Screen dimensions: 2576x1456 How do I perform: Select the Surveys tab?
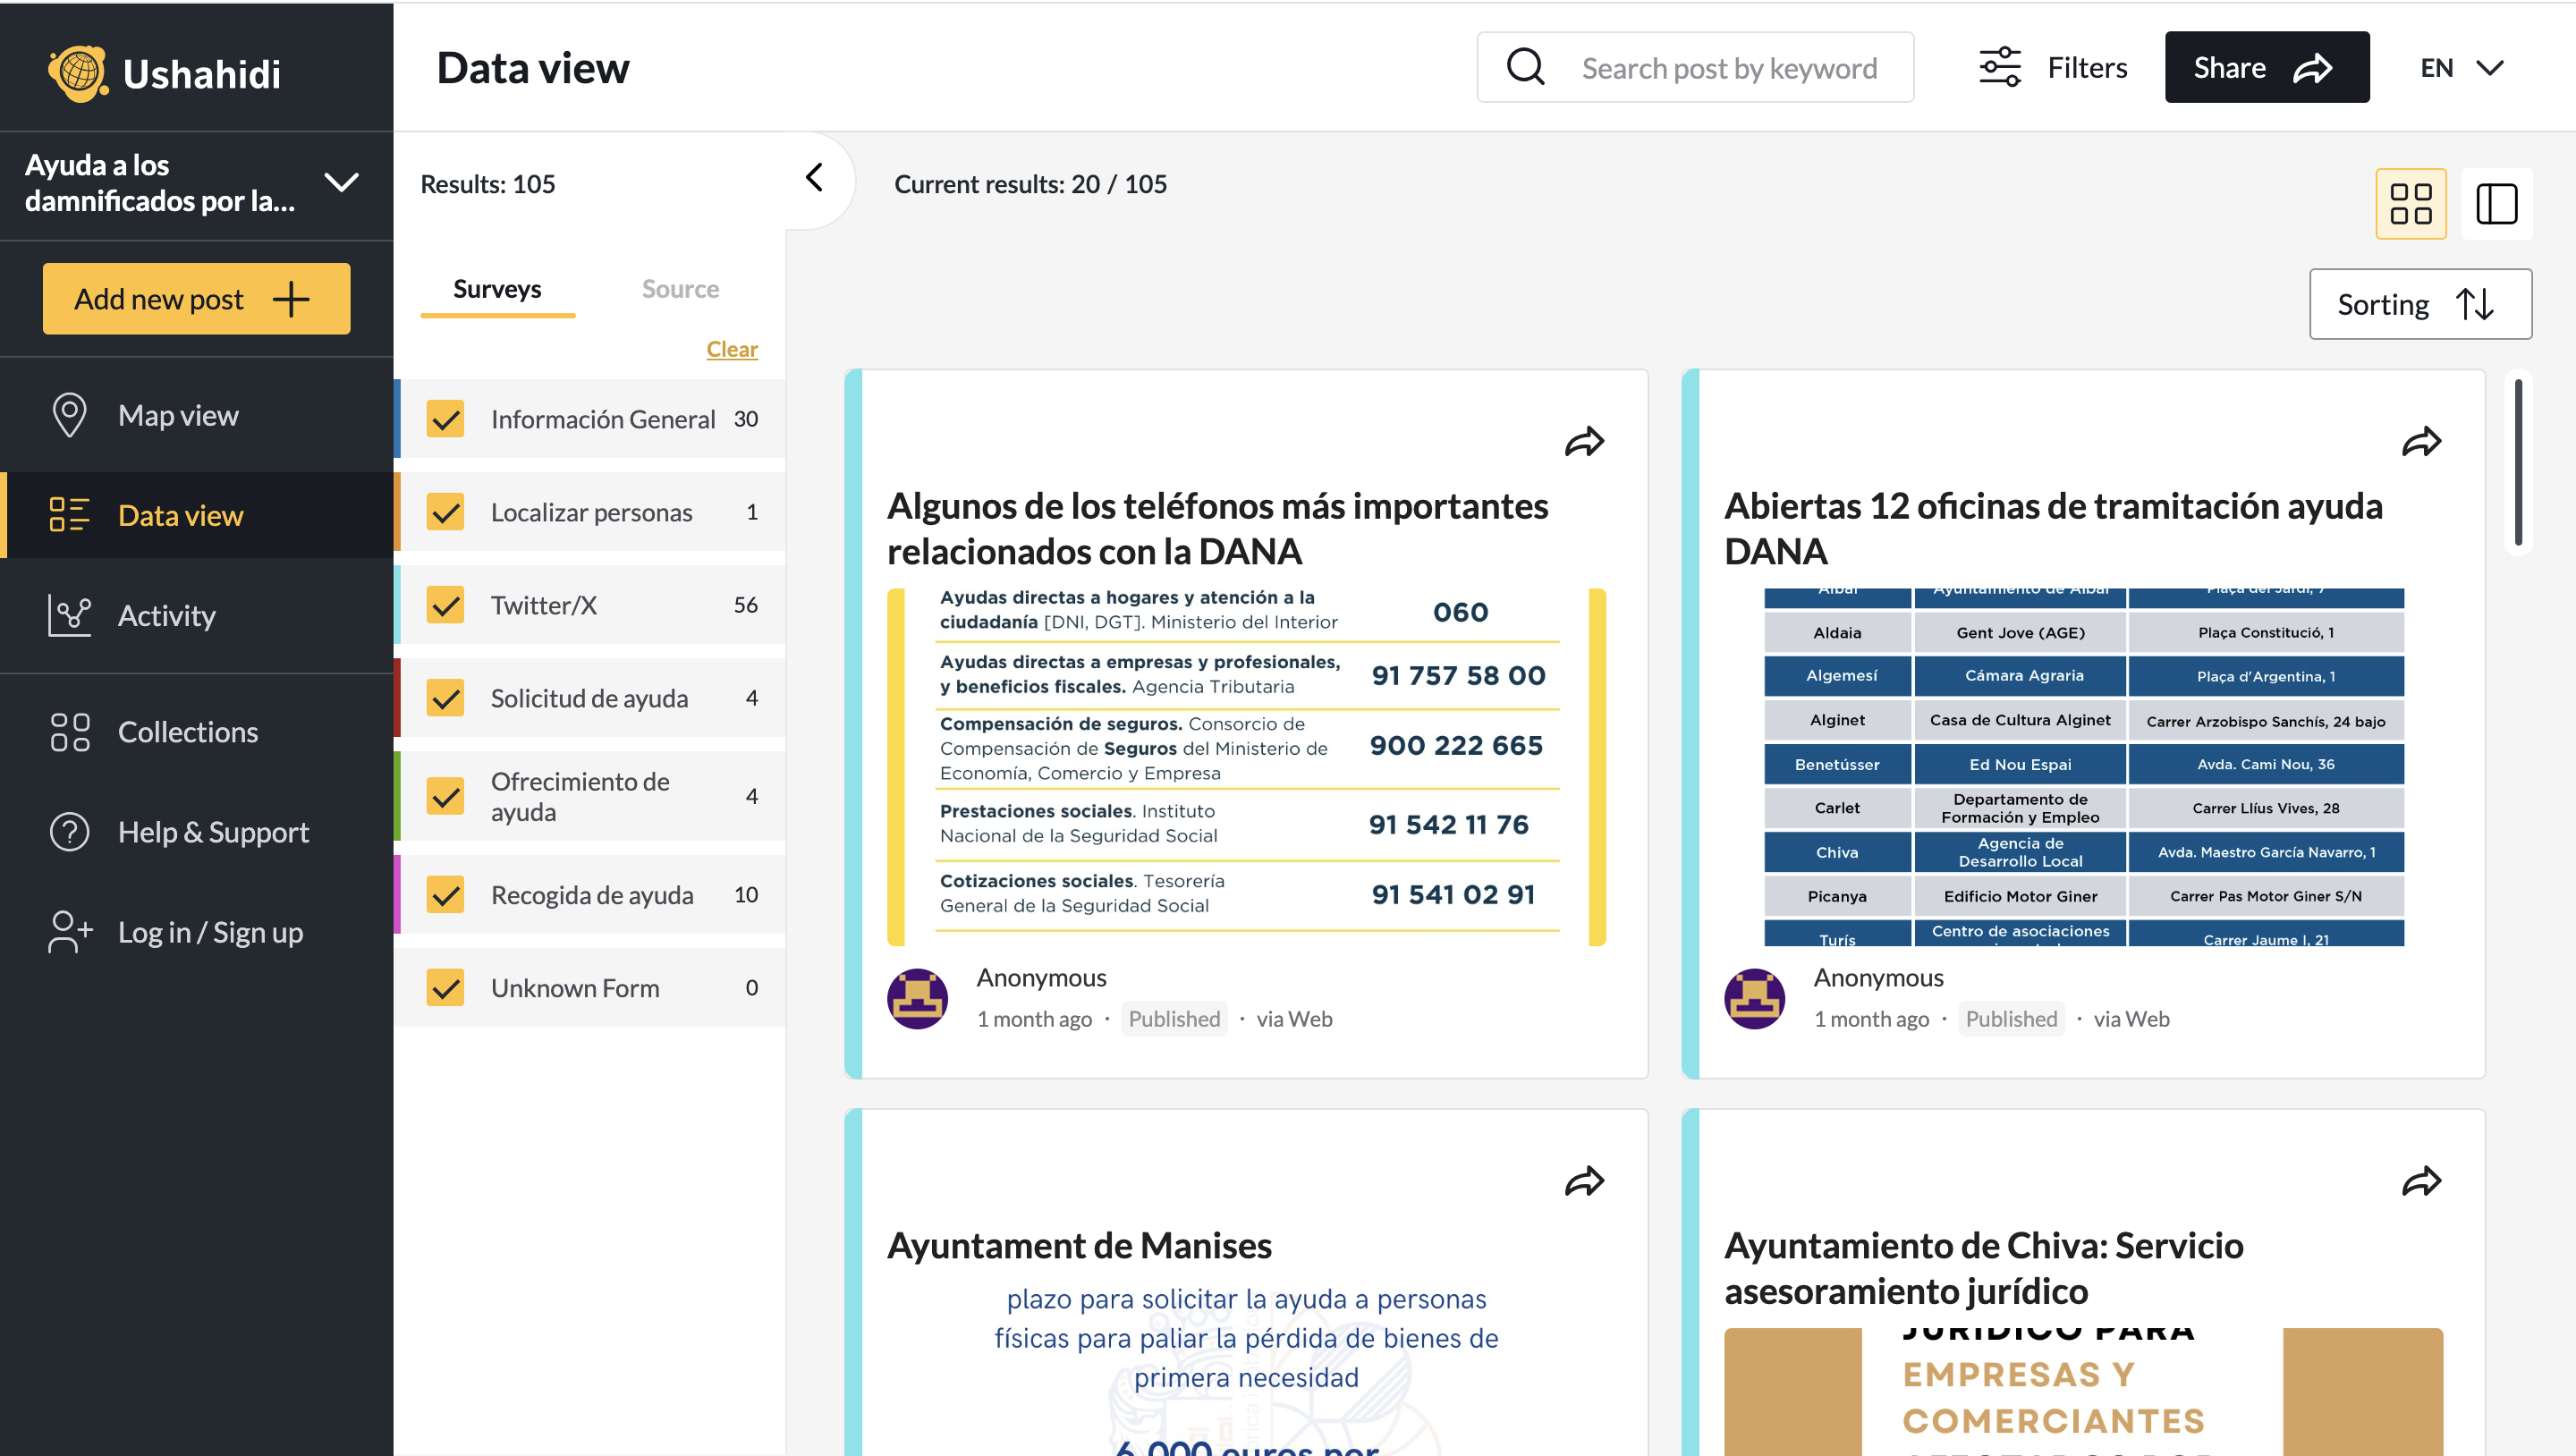pyautogui.click(x=497, y=289)
